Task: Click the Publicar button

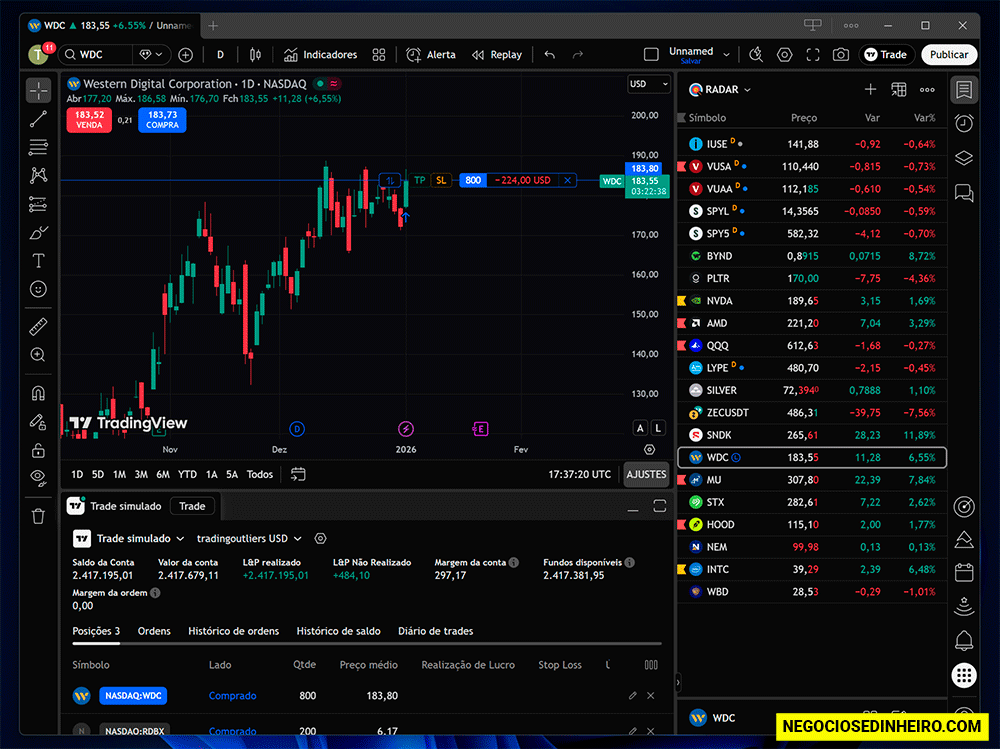Action: click(948, 55)
